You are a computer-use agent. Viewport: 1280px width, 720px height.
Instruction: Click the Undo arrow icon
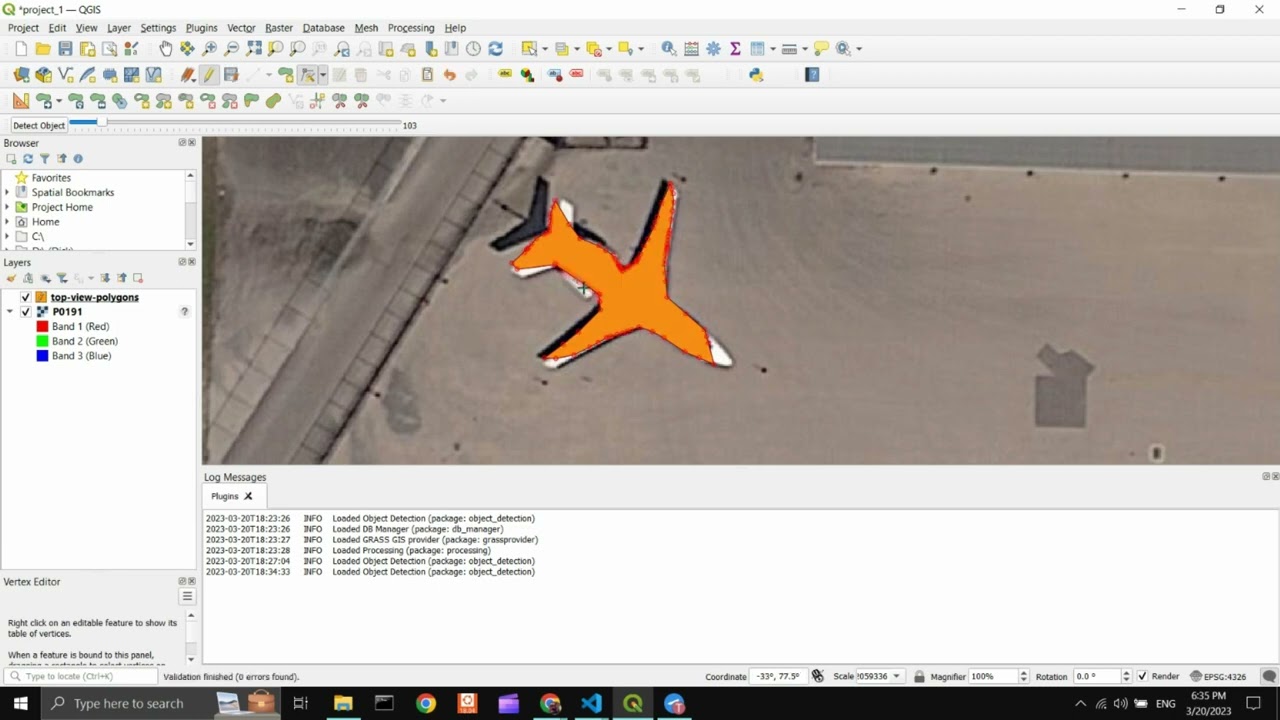(x=449, y=75)
